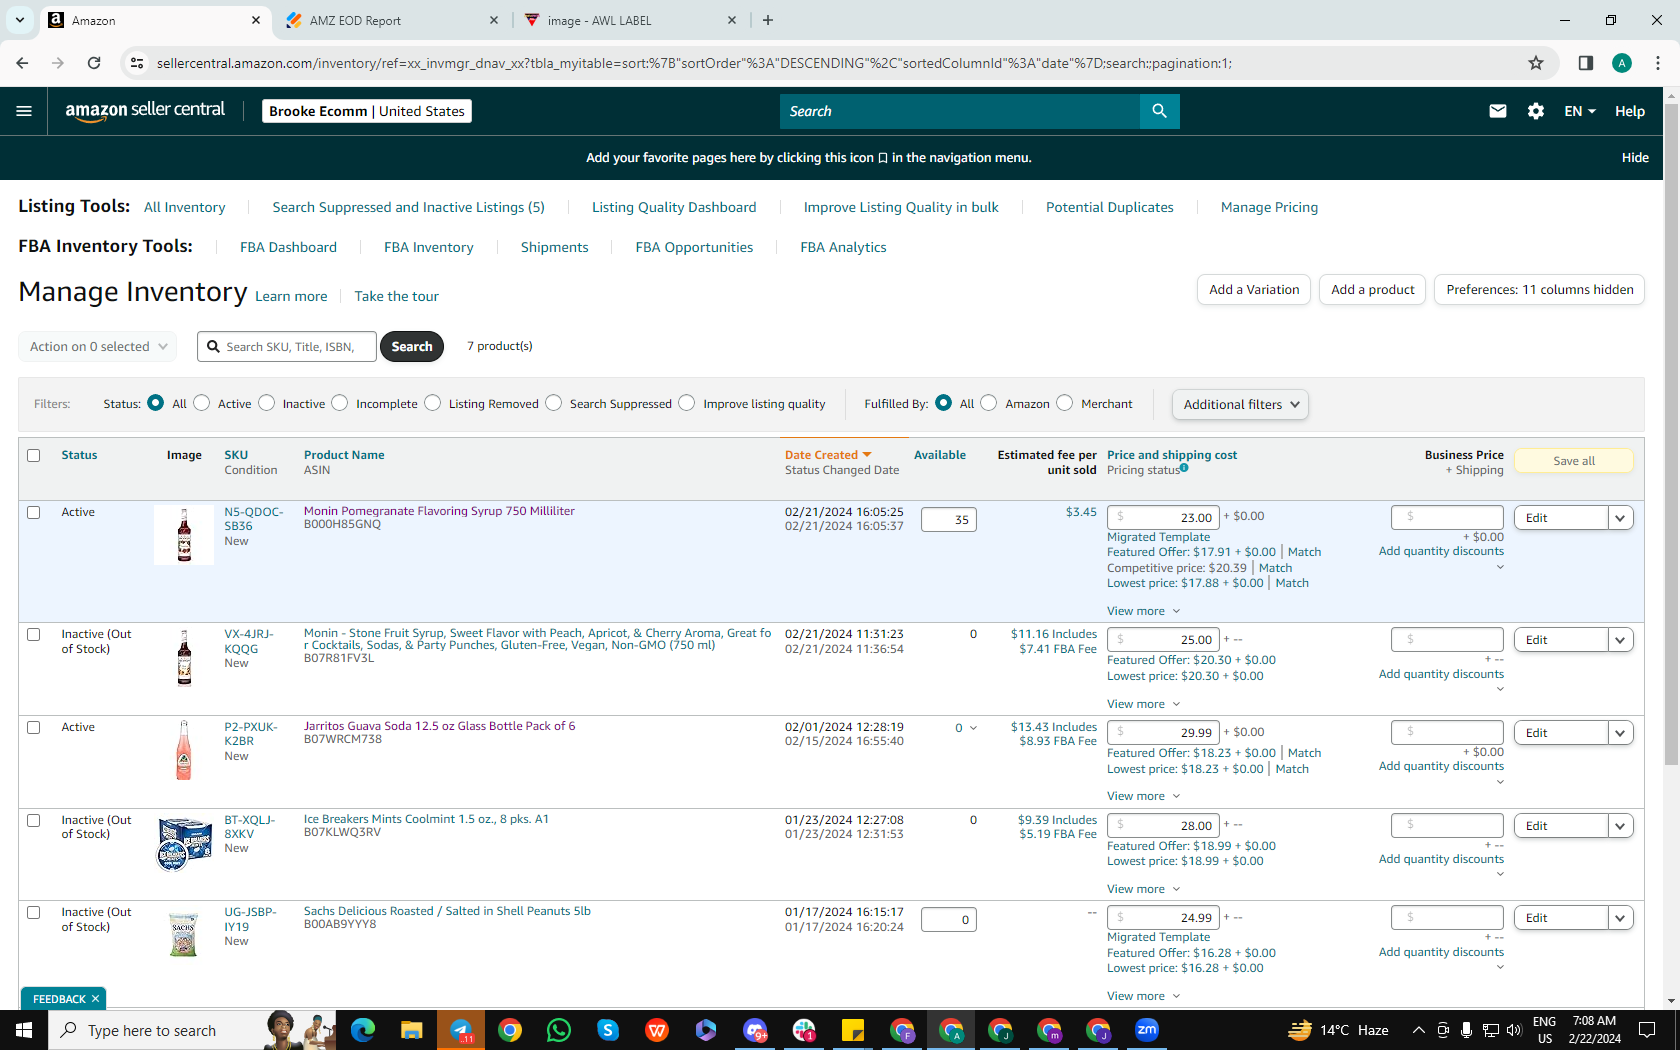1680x1050 pixels.
Task: Click the site information icon in address bar
Action: tap(137, 63)
